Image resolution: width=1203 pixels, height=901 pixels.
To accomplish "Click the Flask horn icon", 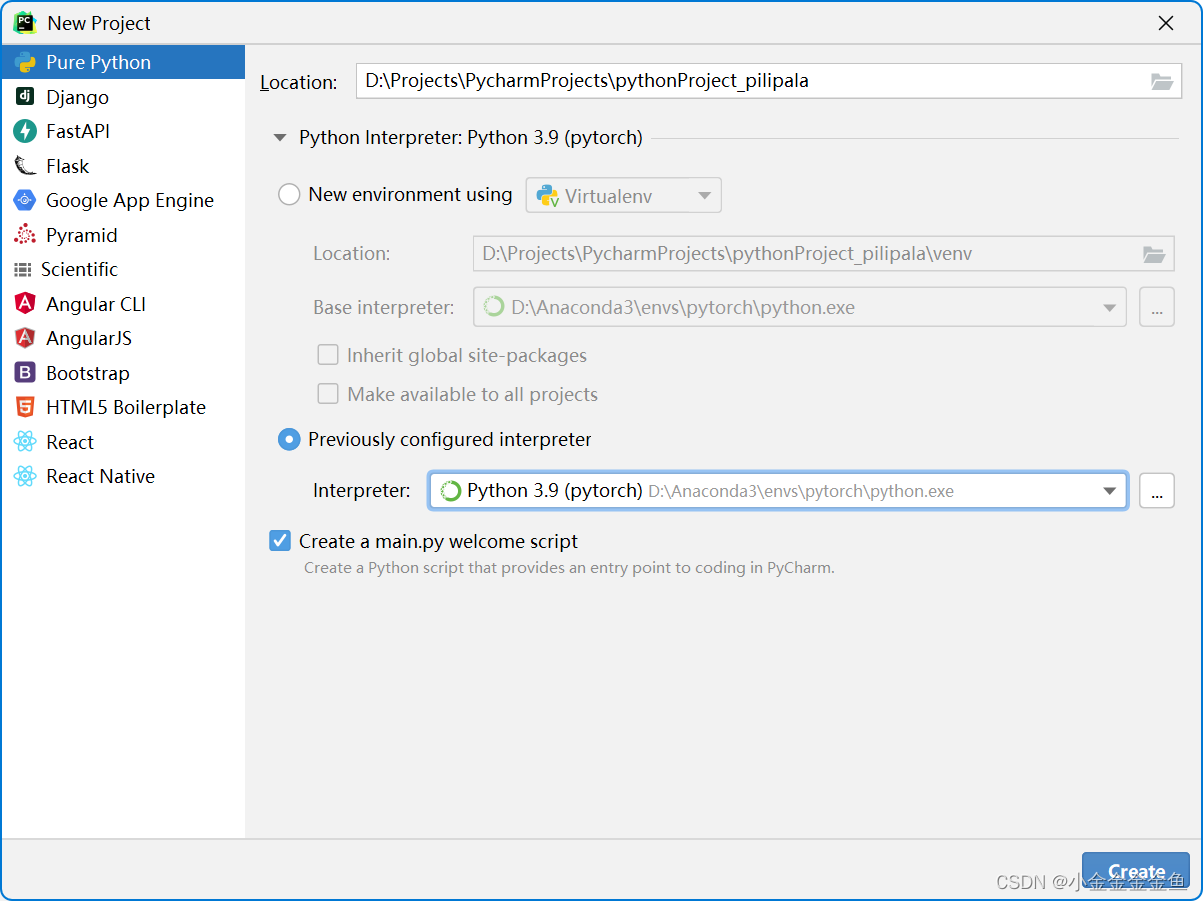I will click(25, 166).
